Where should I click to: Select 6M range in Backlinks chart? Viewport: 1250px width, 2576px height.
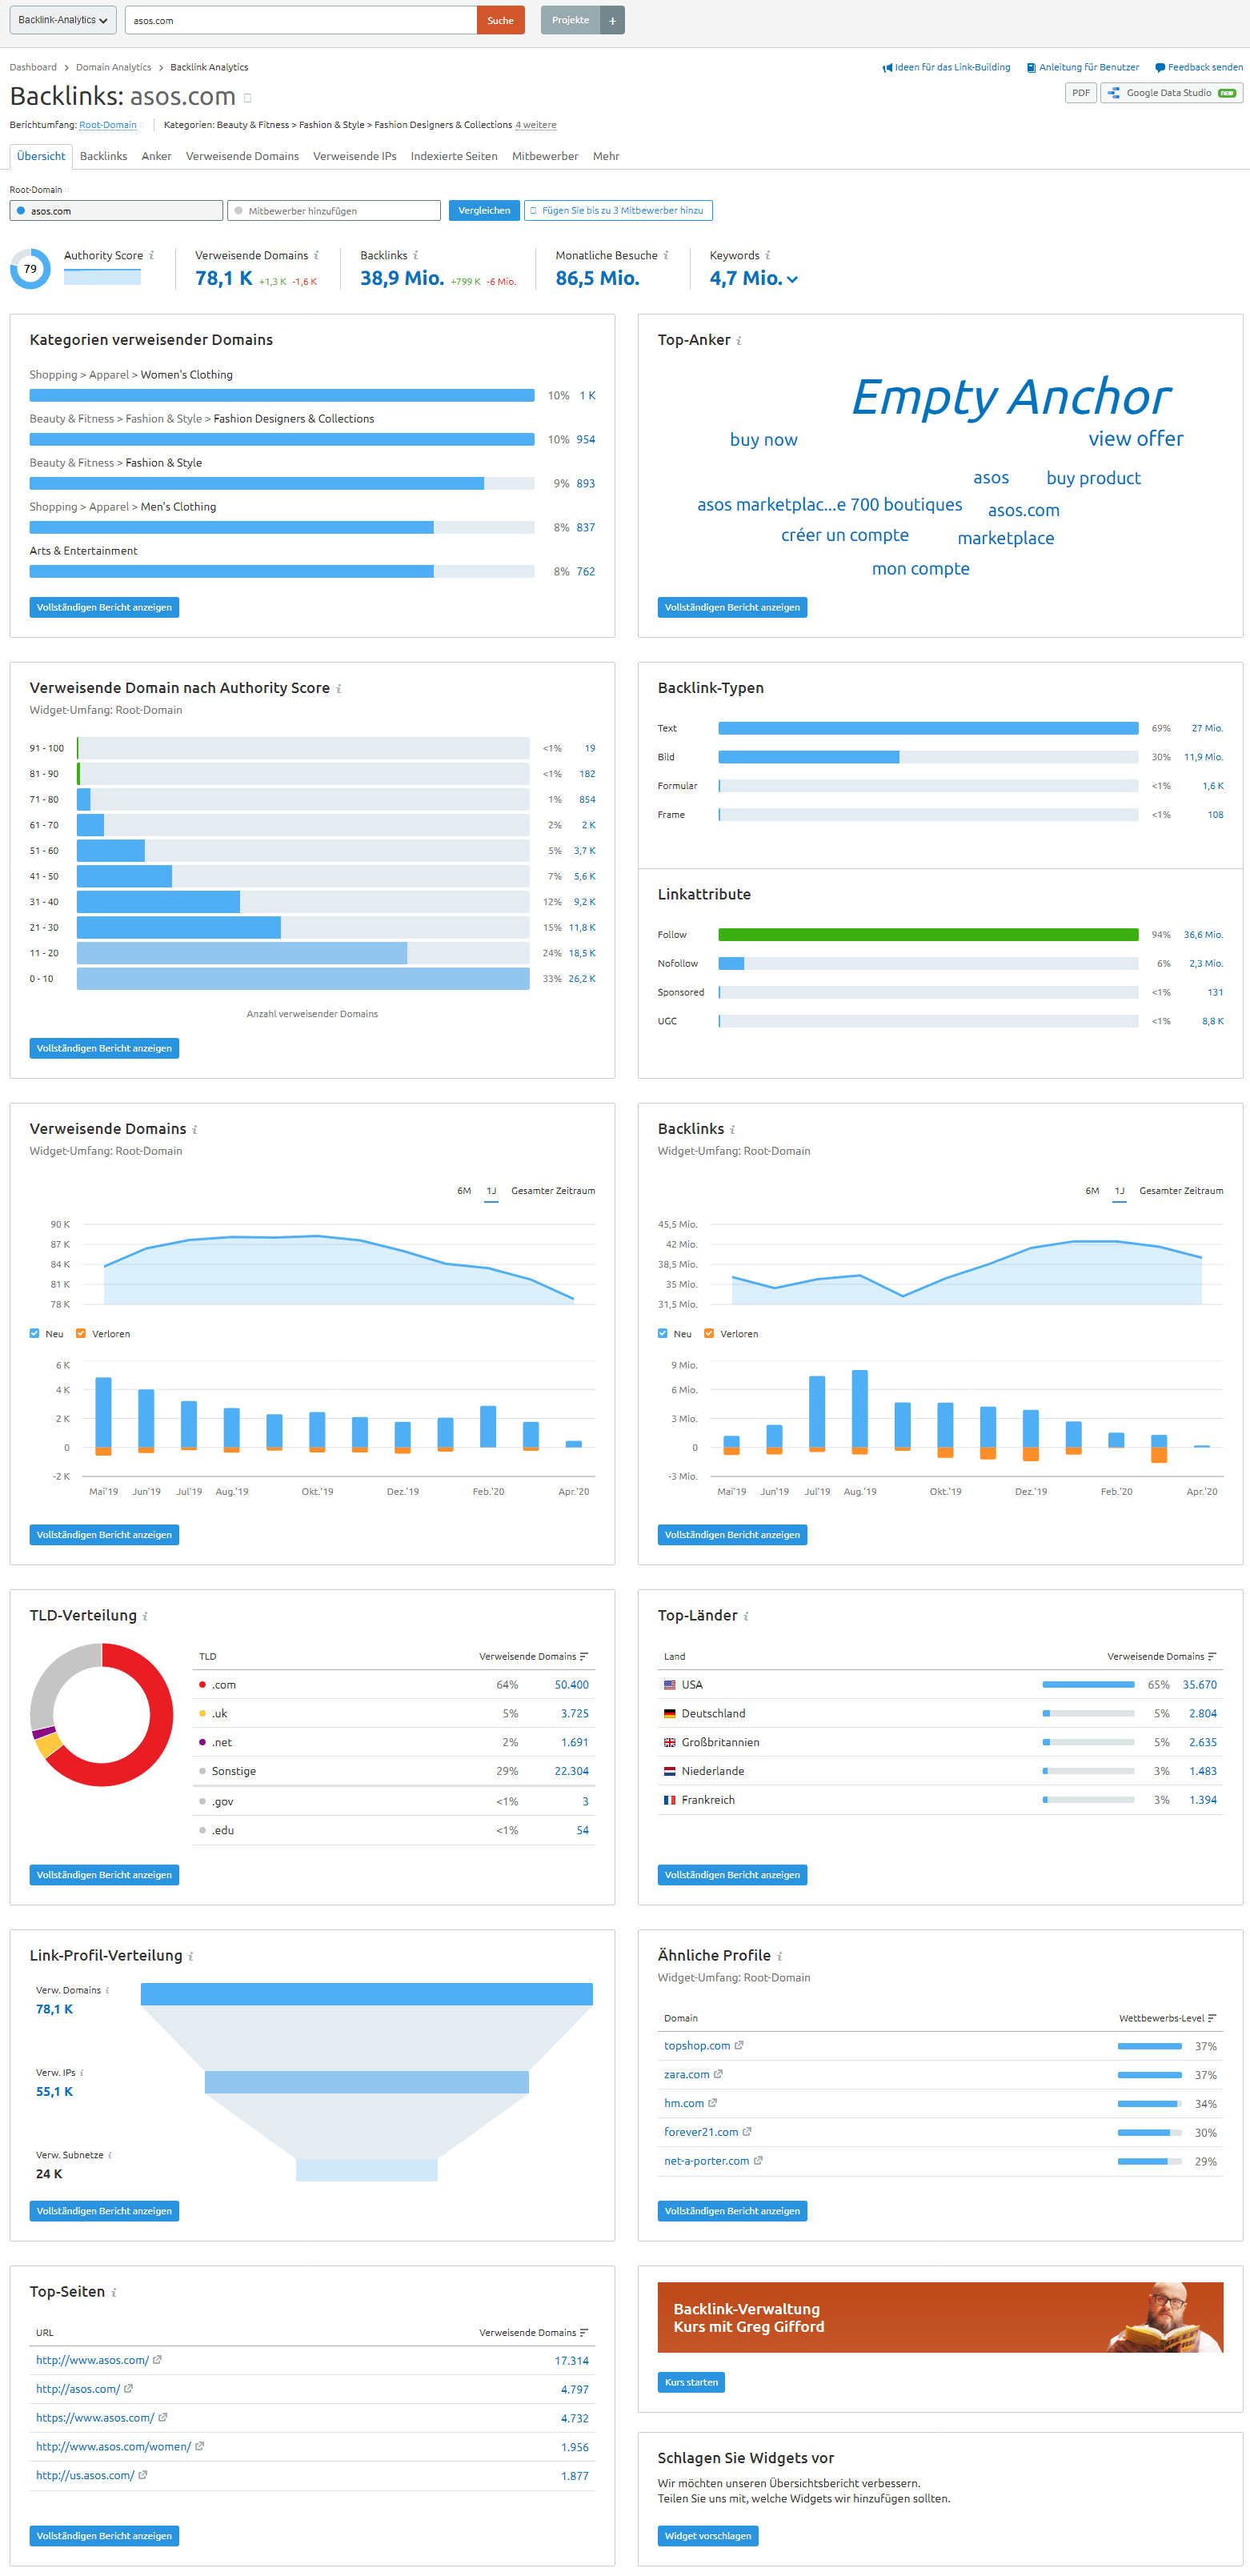pyautogui.click(x=1092, y=1191)
